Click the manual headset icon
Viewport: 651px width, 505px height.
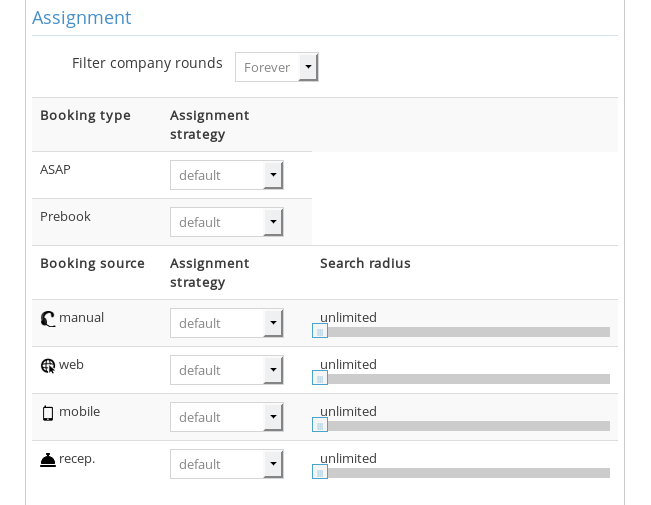point(48,319)
